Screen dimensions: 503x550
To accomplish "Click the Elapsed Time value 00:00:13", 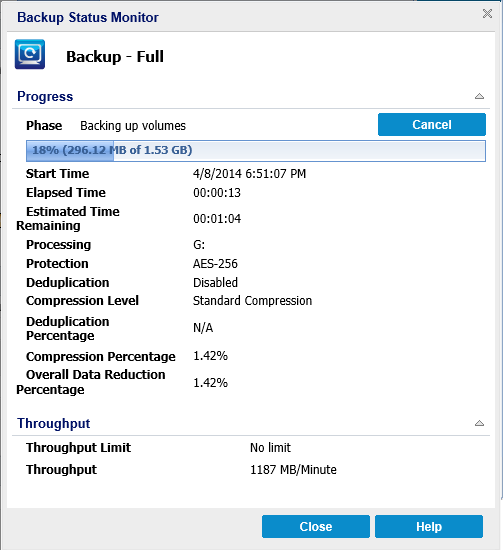I will [x=217, y=193].
